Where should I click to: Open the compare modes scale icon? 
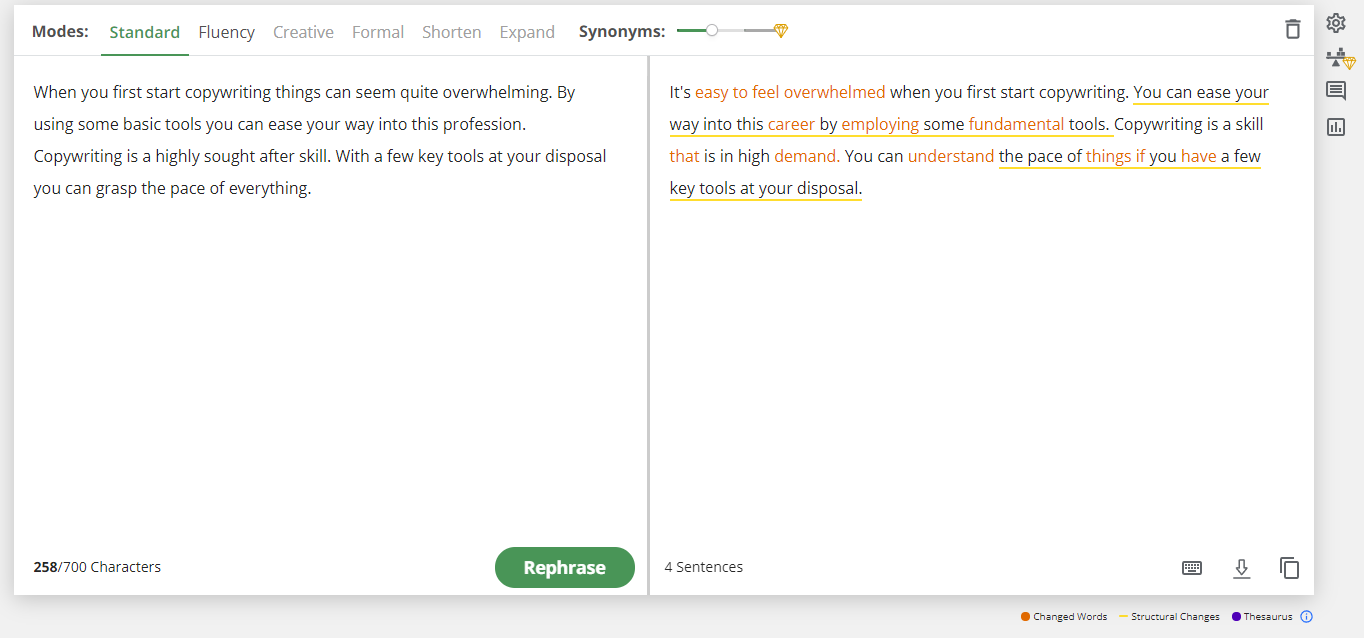pos(1339,59)
